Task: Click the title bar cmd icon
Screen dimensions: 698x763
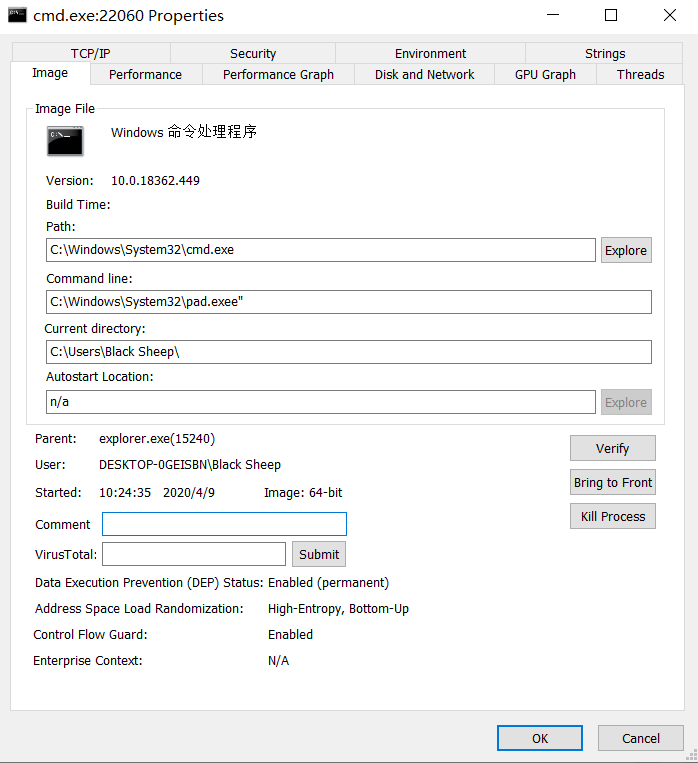Action: pos(18,15)
